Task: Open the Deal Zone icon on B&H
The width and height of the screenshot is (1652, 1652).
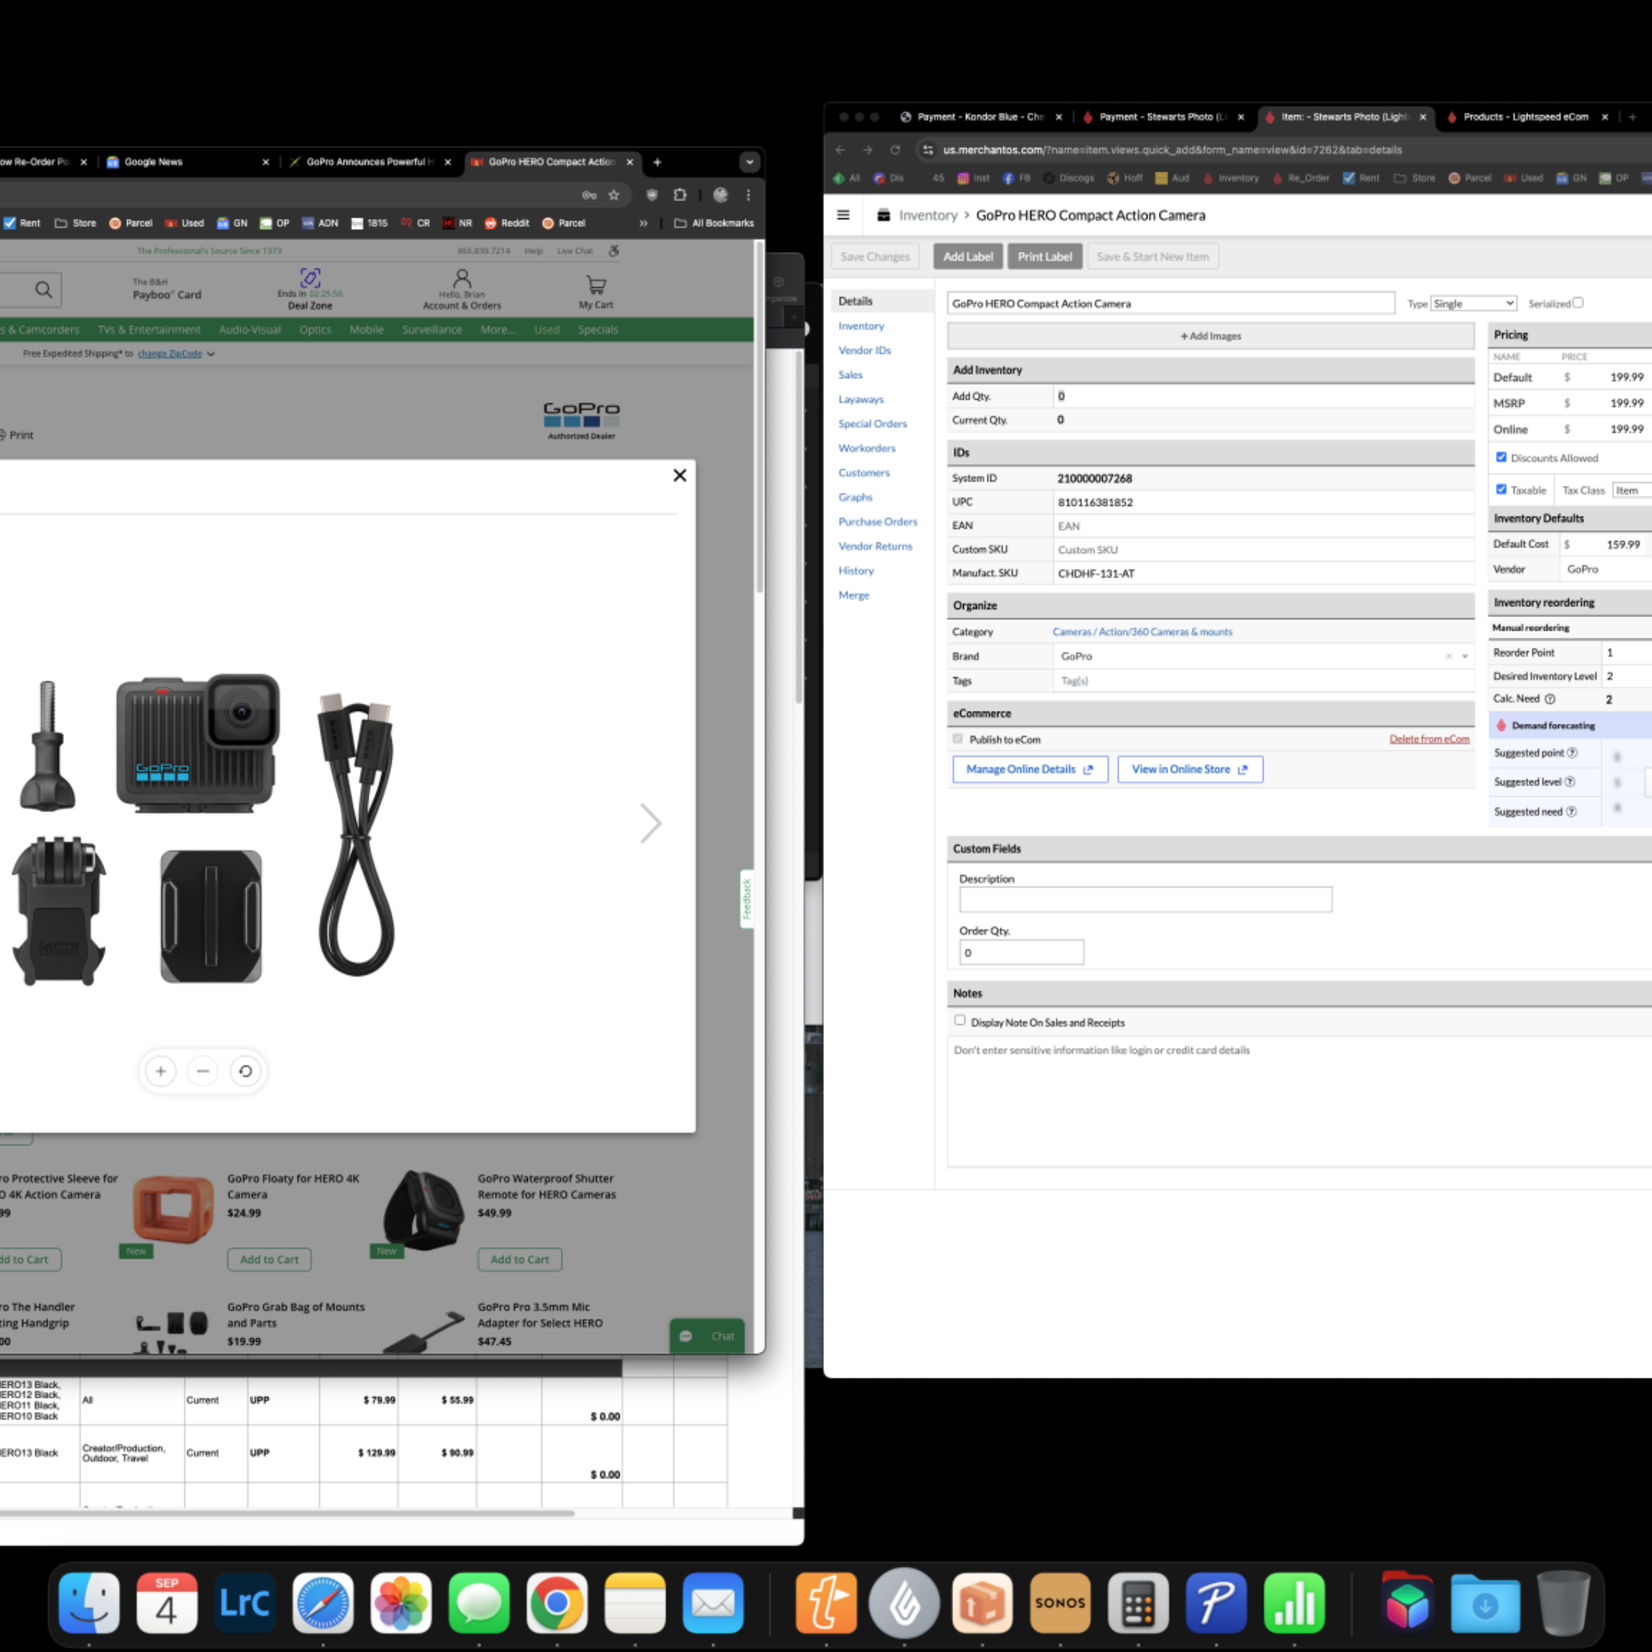Action: coord(310,278)
